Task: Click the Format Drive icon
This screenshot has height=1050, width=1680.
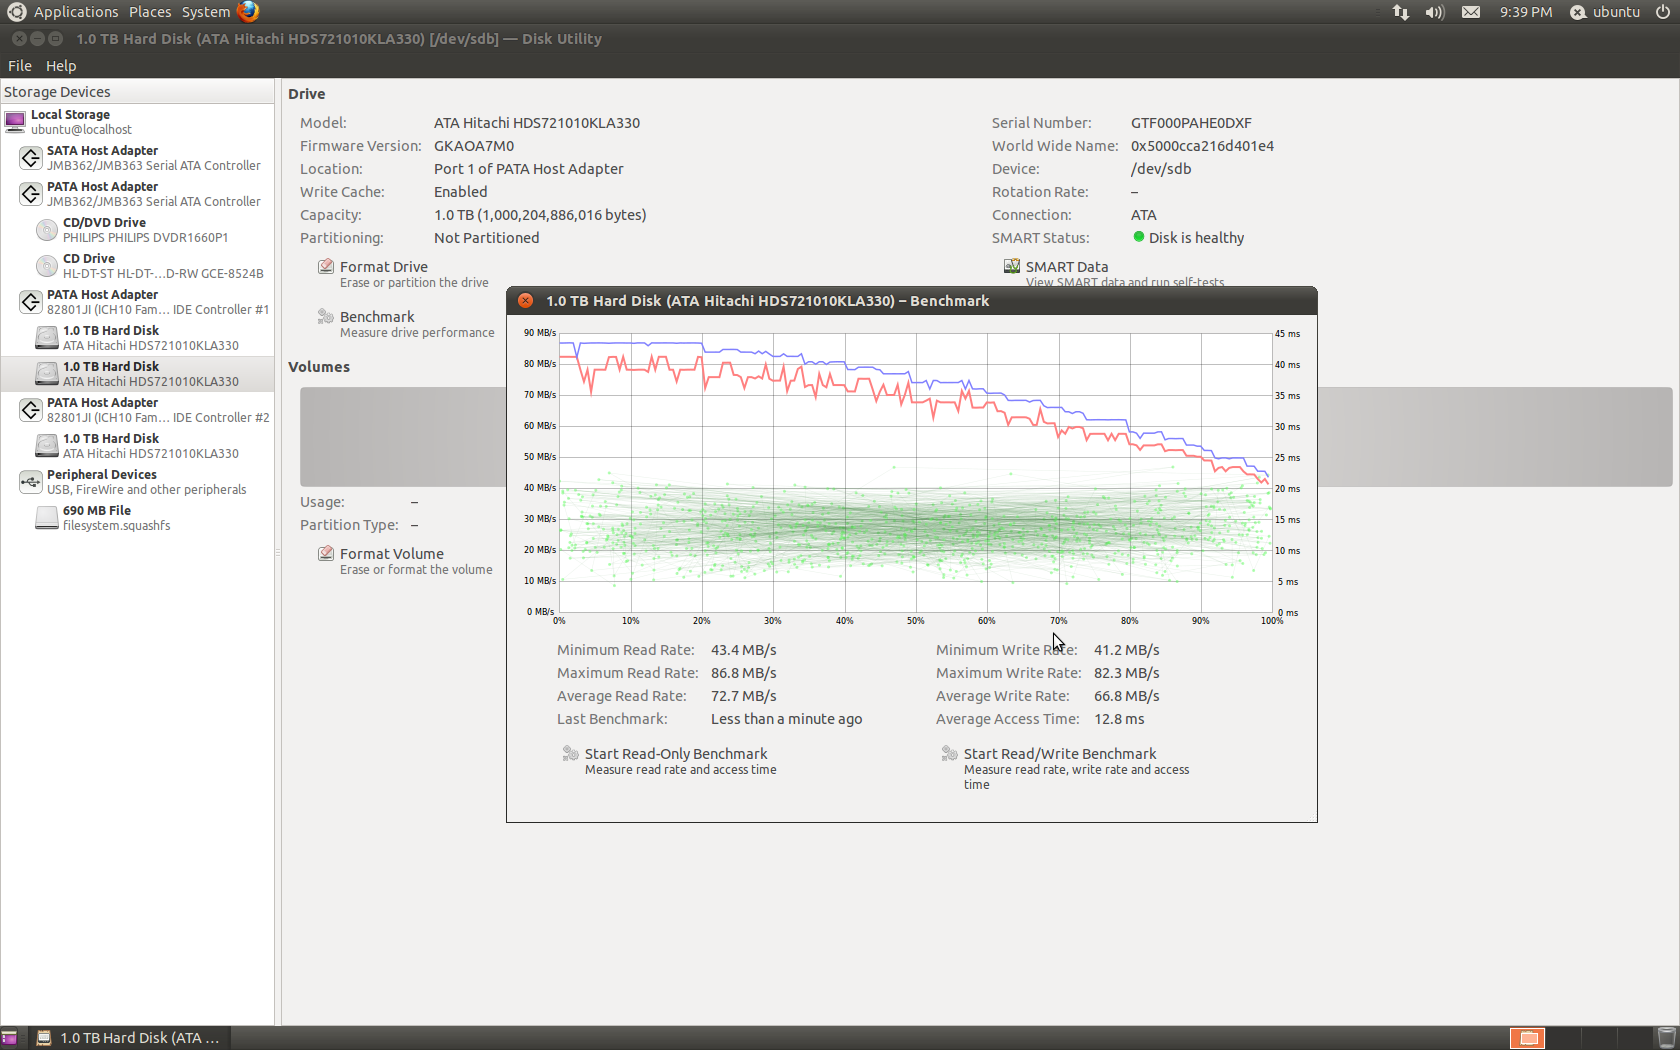Action: [326, 266]
